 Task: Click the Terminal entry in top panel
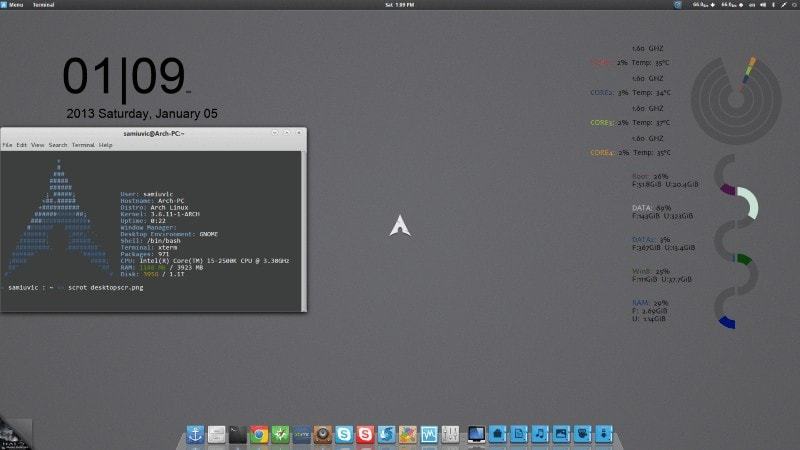[x=44, y=5]
